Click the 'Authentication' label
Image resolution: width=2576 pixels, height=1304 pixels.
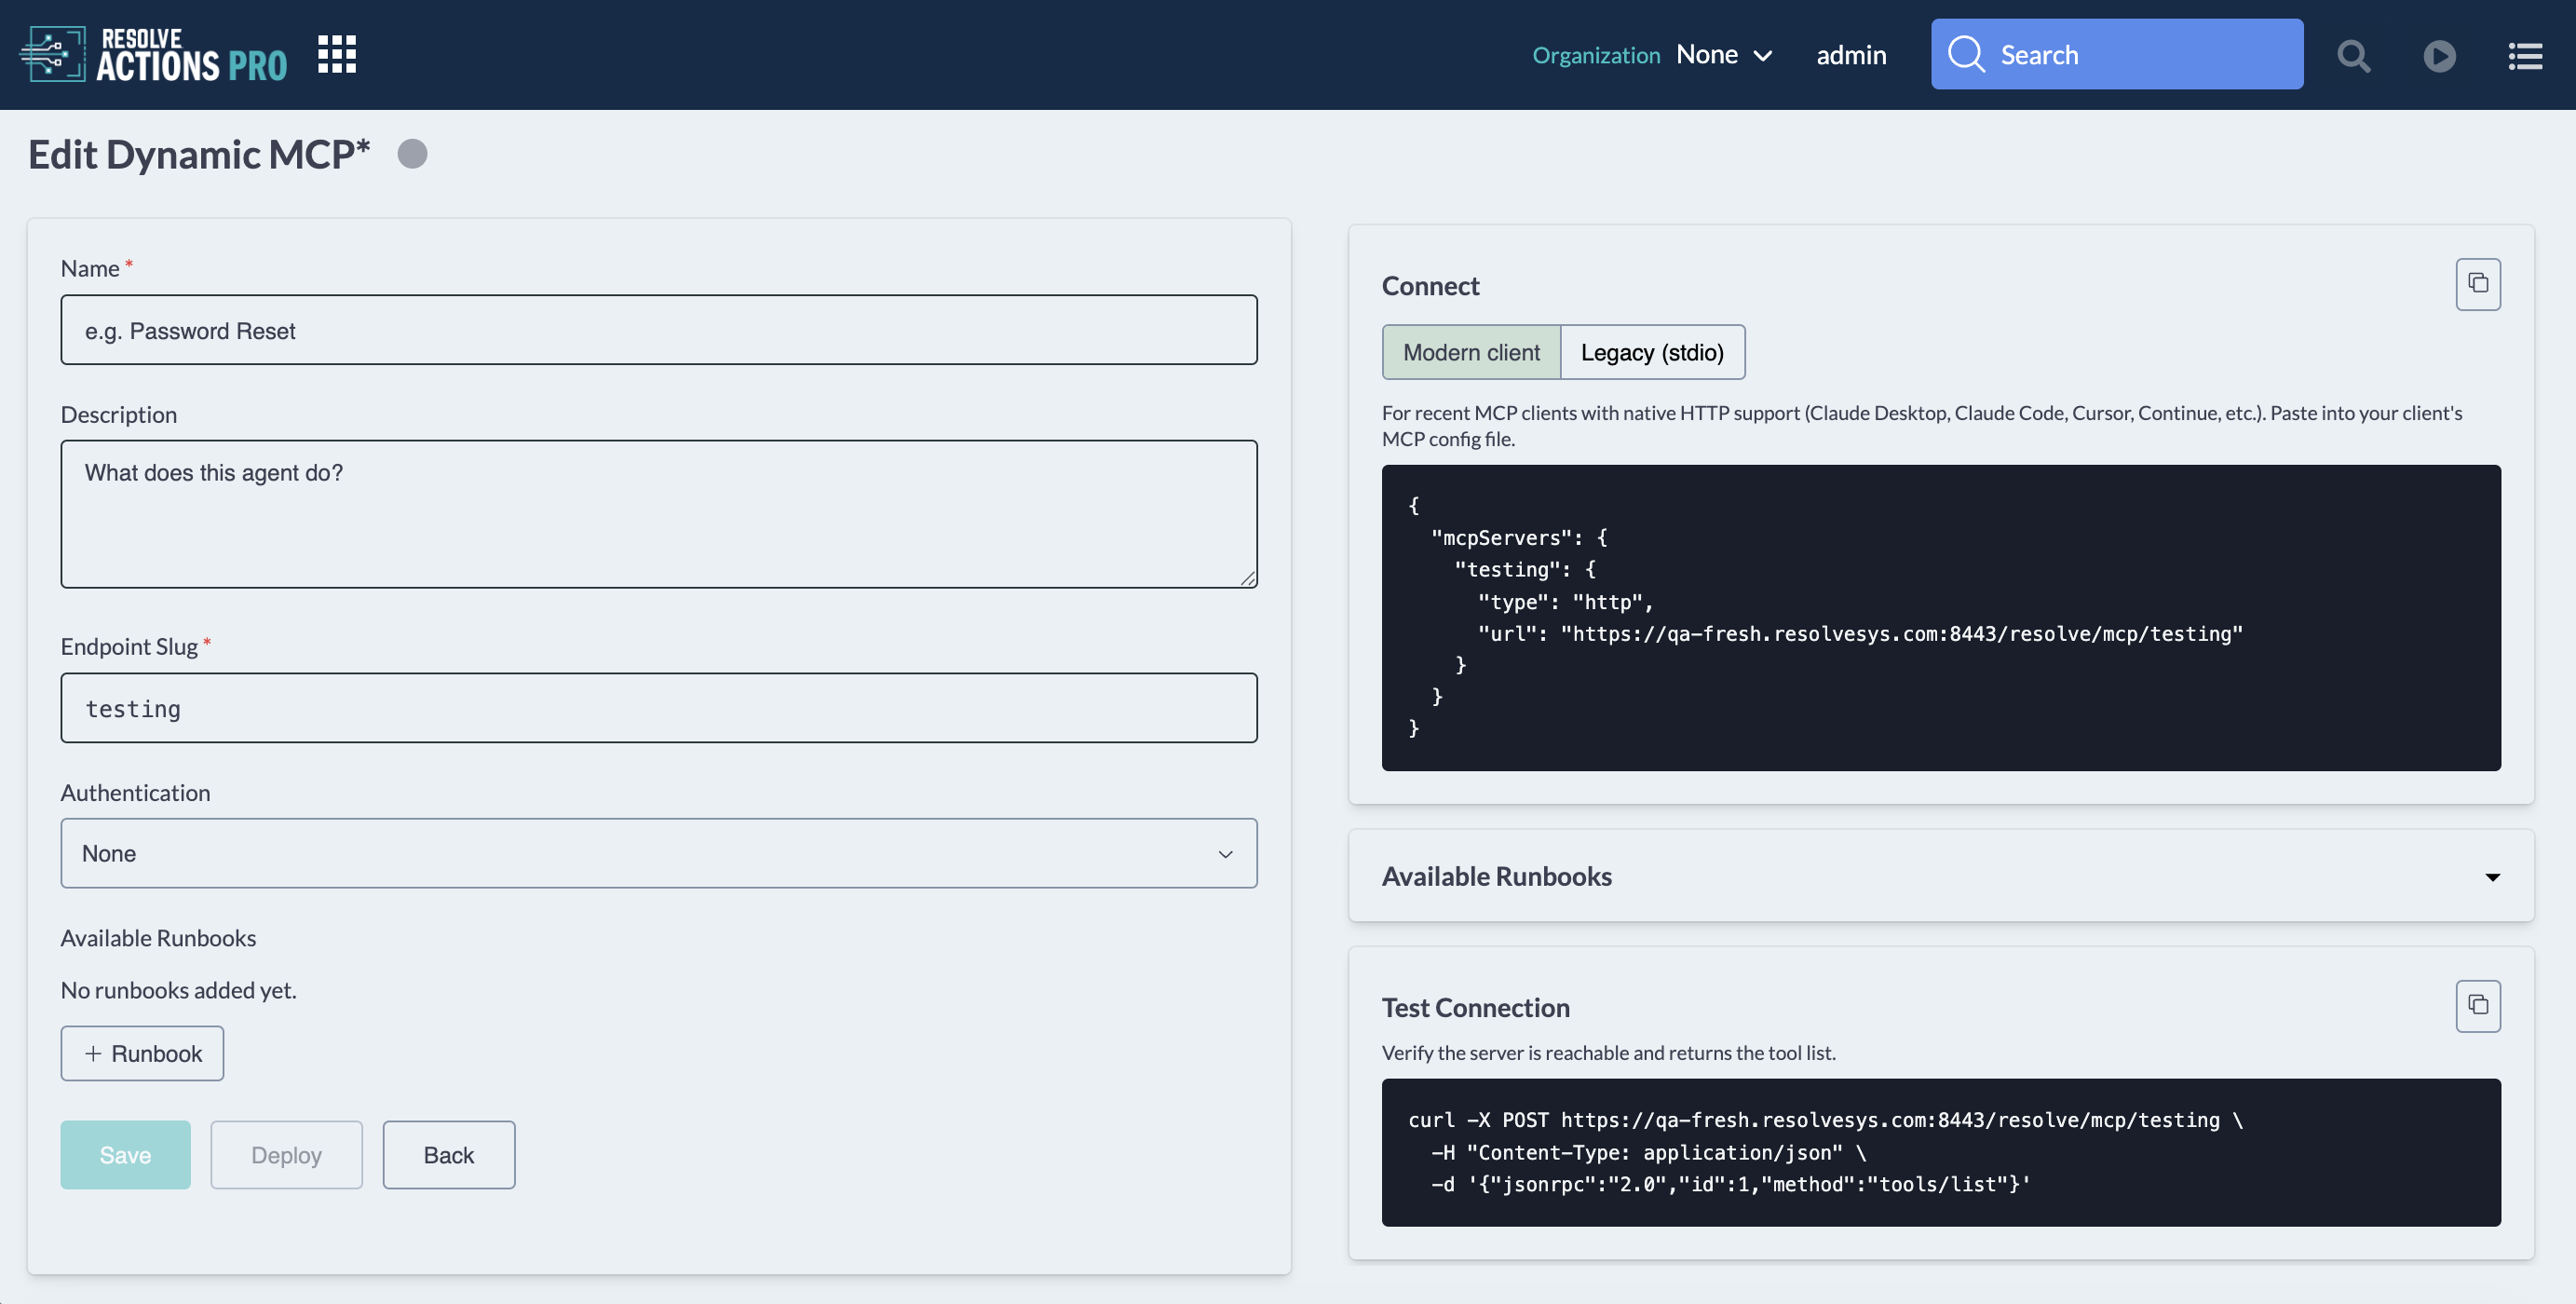135,793
